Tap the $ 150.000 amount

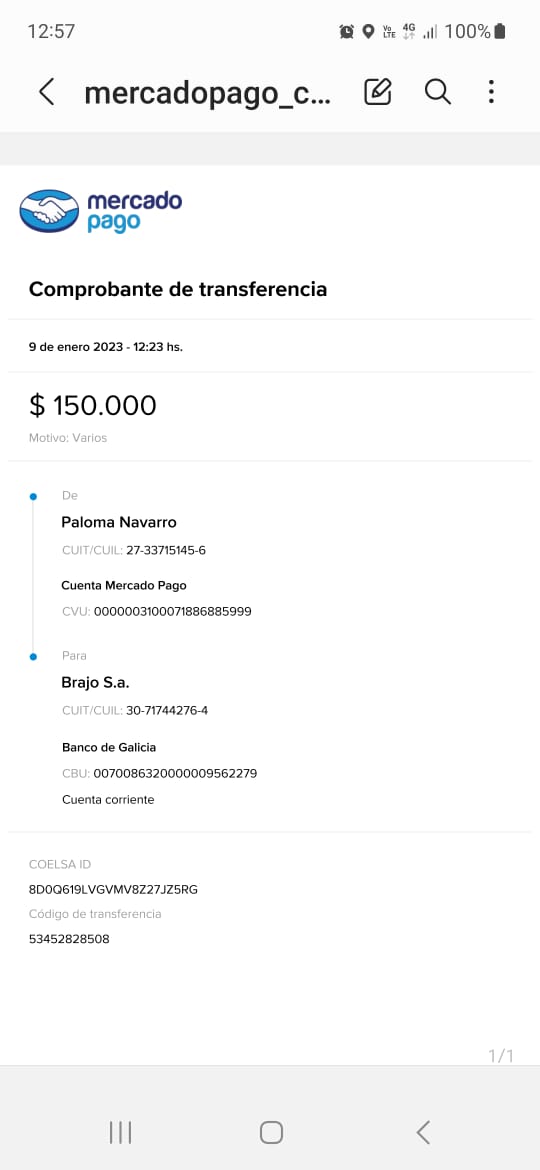[92, 405]
